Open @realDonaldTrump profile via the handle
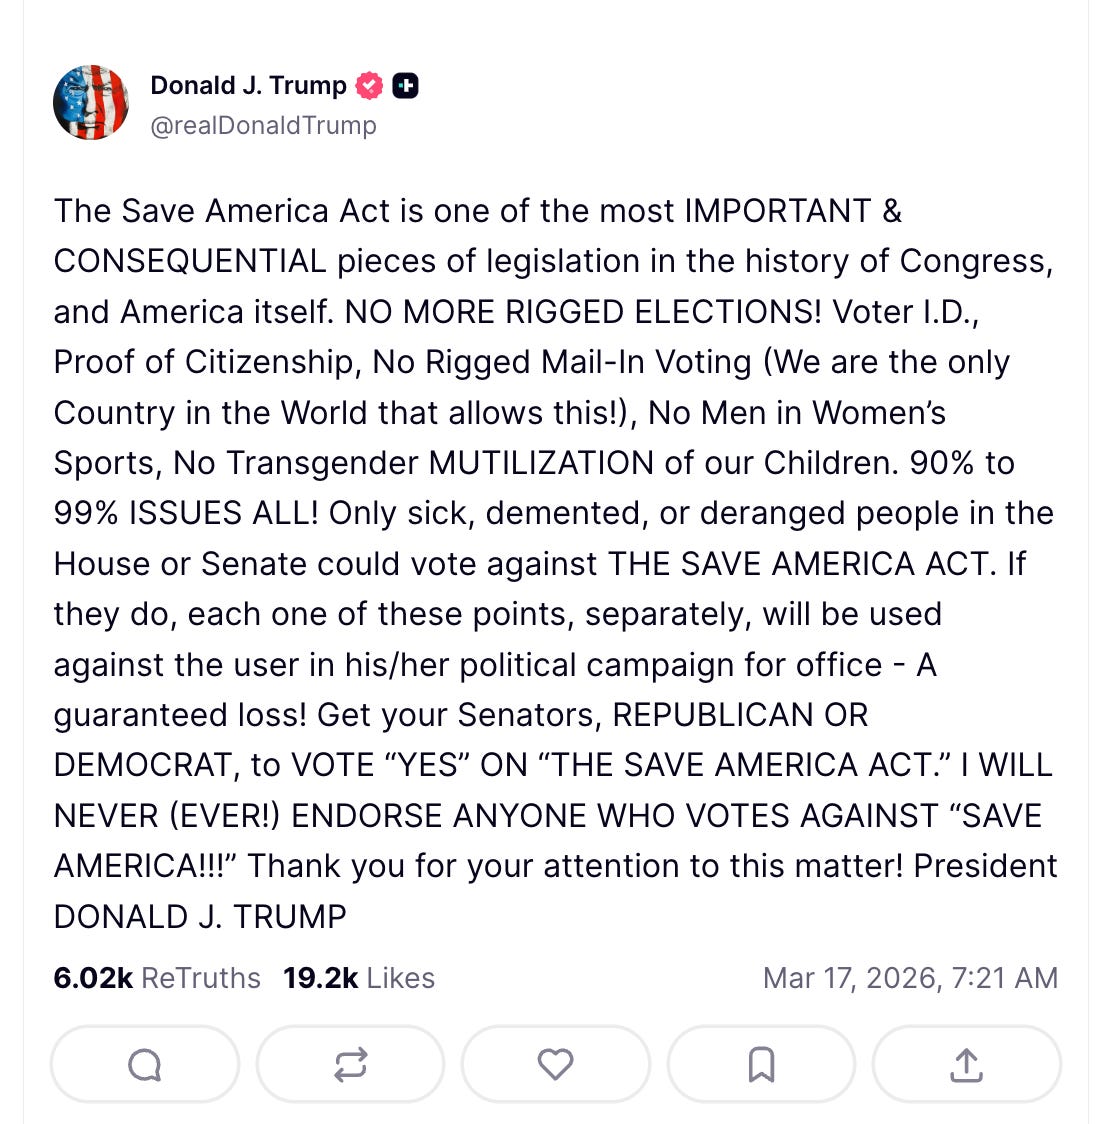The width and height of the screenshot is (1096, 1124). point(263,125)
